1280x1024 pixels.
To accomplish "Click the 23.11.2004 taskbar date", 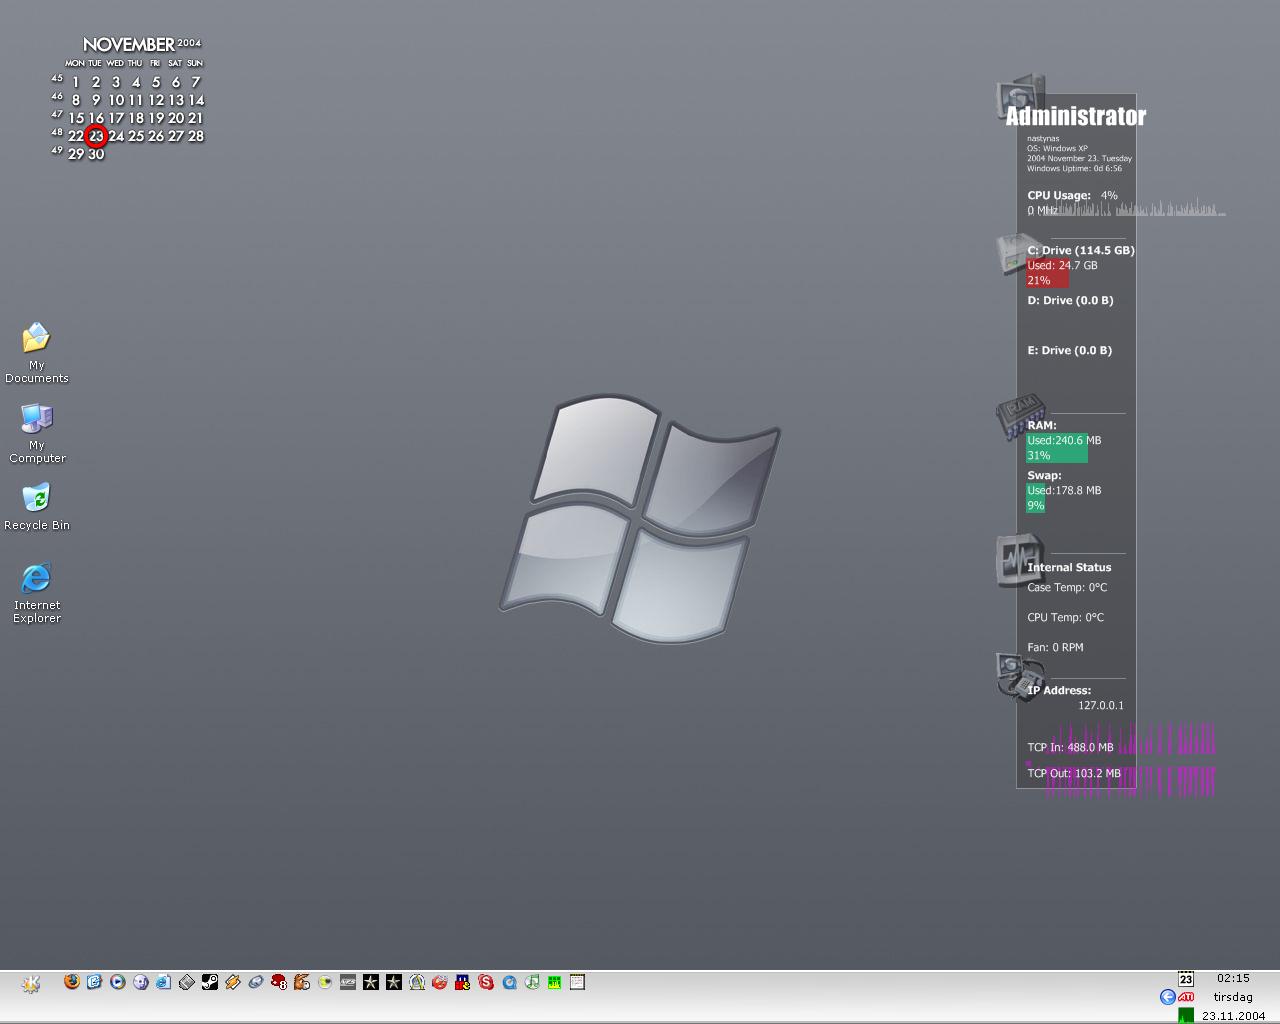I will [x=1233, y=1016].
